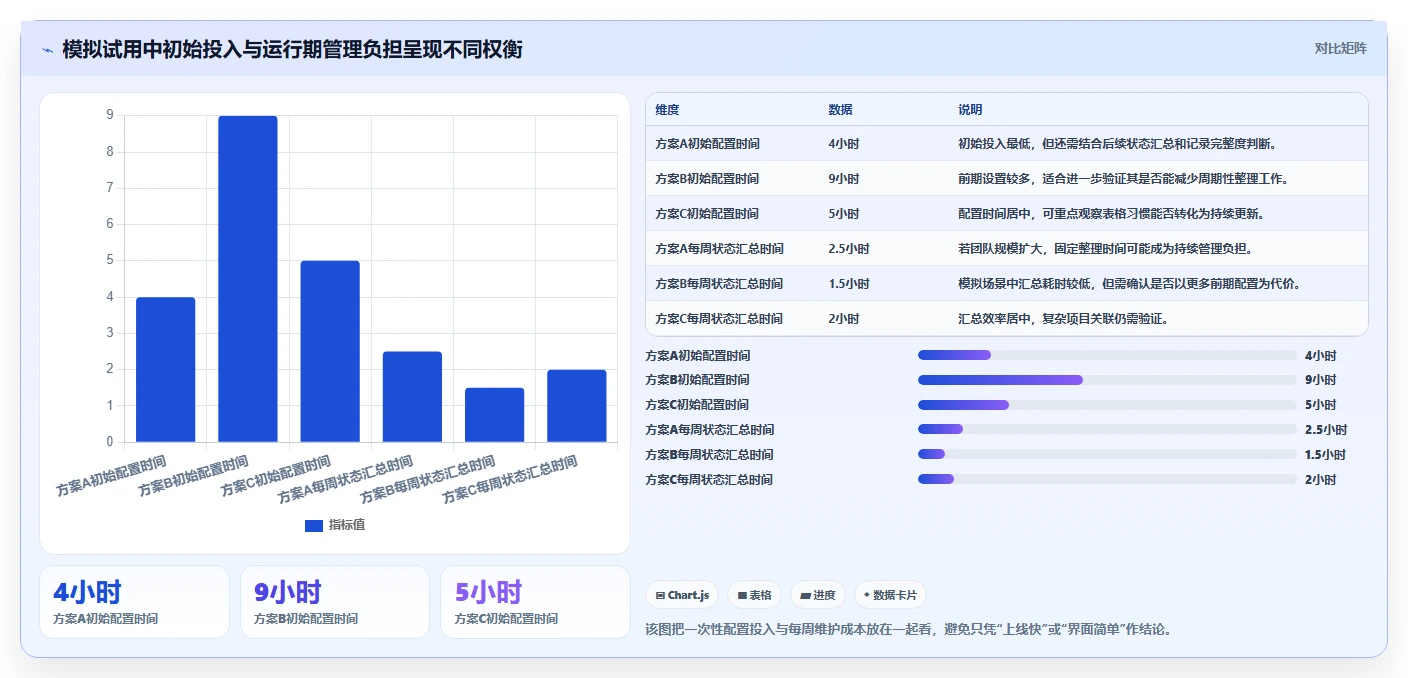This screenshot has height=678, width=1408.
Task: Click the shortest bar, 方案B每周状态汇总时间
Action: point(494,415)
